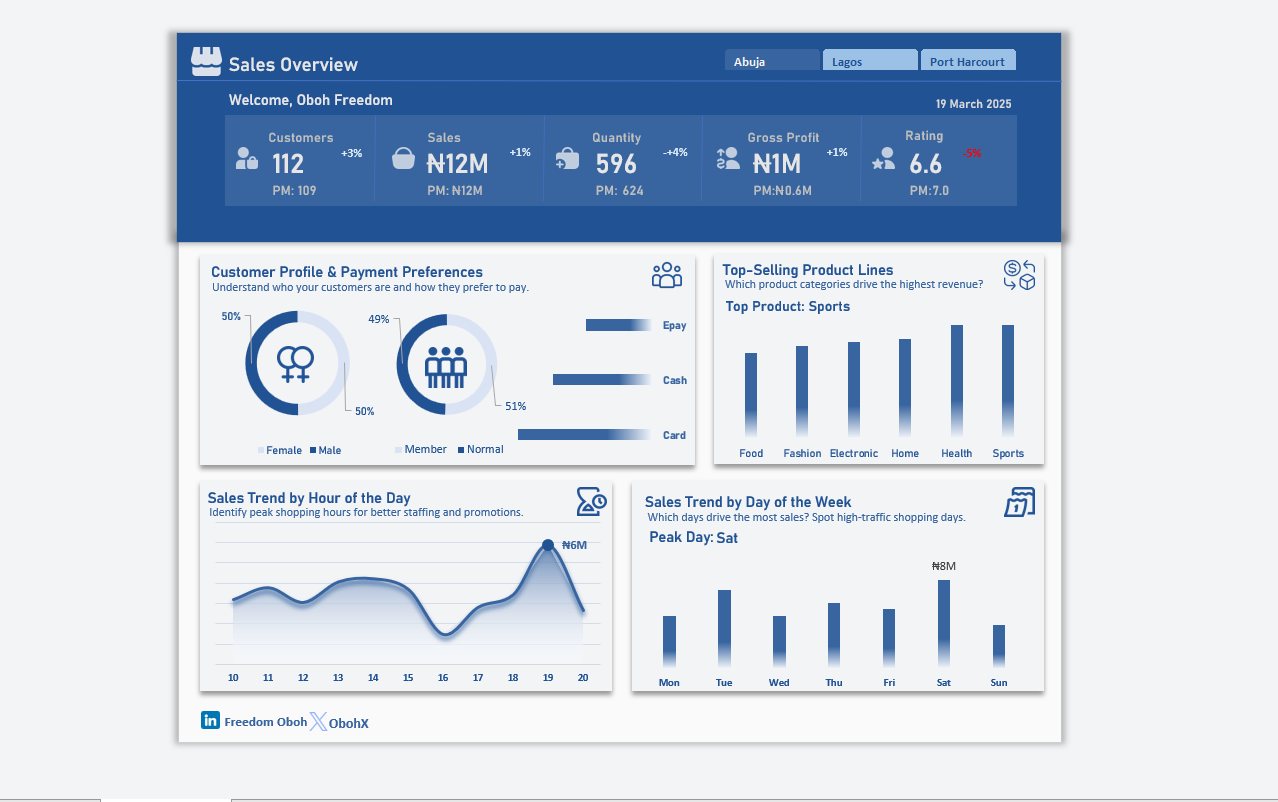Switch to the Lagos tab
Screen dimensions: 1278x802
tap(870, 60)
